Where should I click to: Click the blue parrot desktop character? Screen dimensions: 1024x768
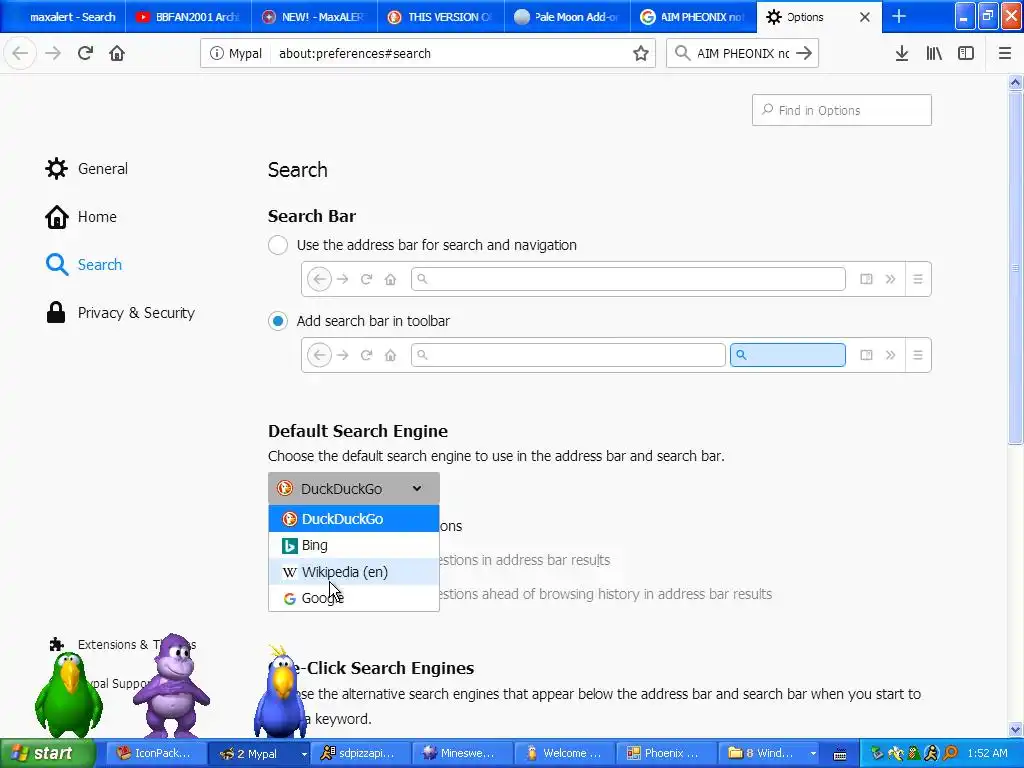[281, 692]
